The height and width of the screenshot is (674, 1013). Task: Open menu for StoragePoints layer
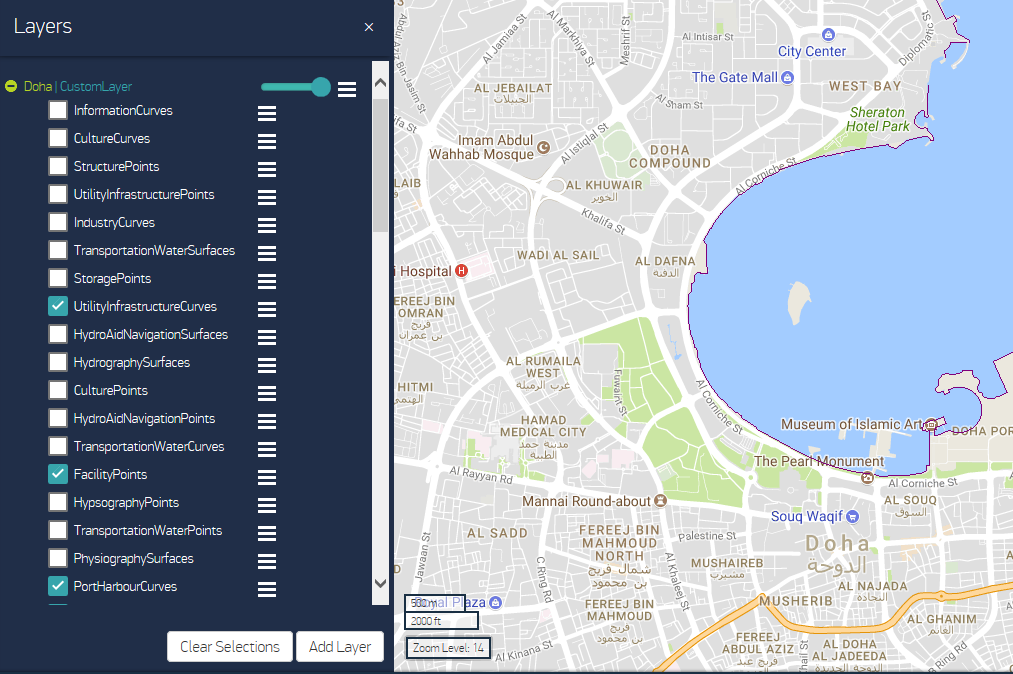(267, 281)
